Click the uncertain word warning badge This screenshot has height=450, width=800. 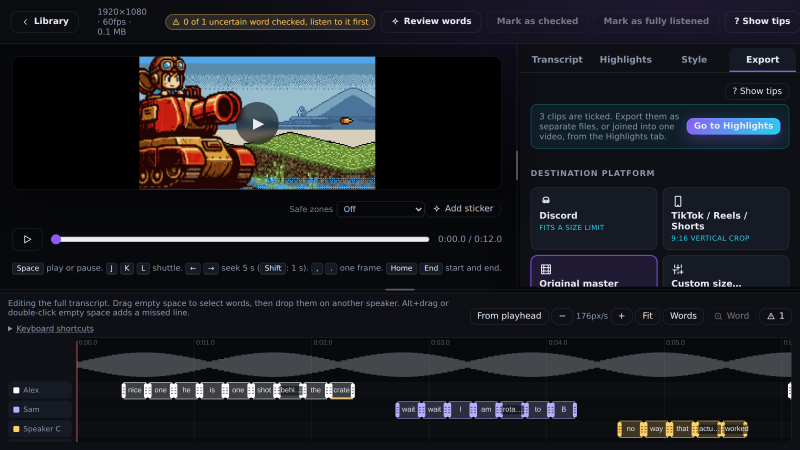click(270, 22)
